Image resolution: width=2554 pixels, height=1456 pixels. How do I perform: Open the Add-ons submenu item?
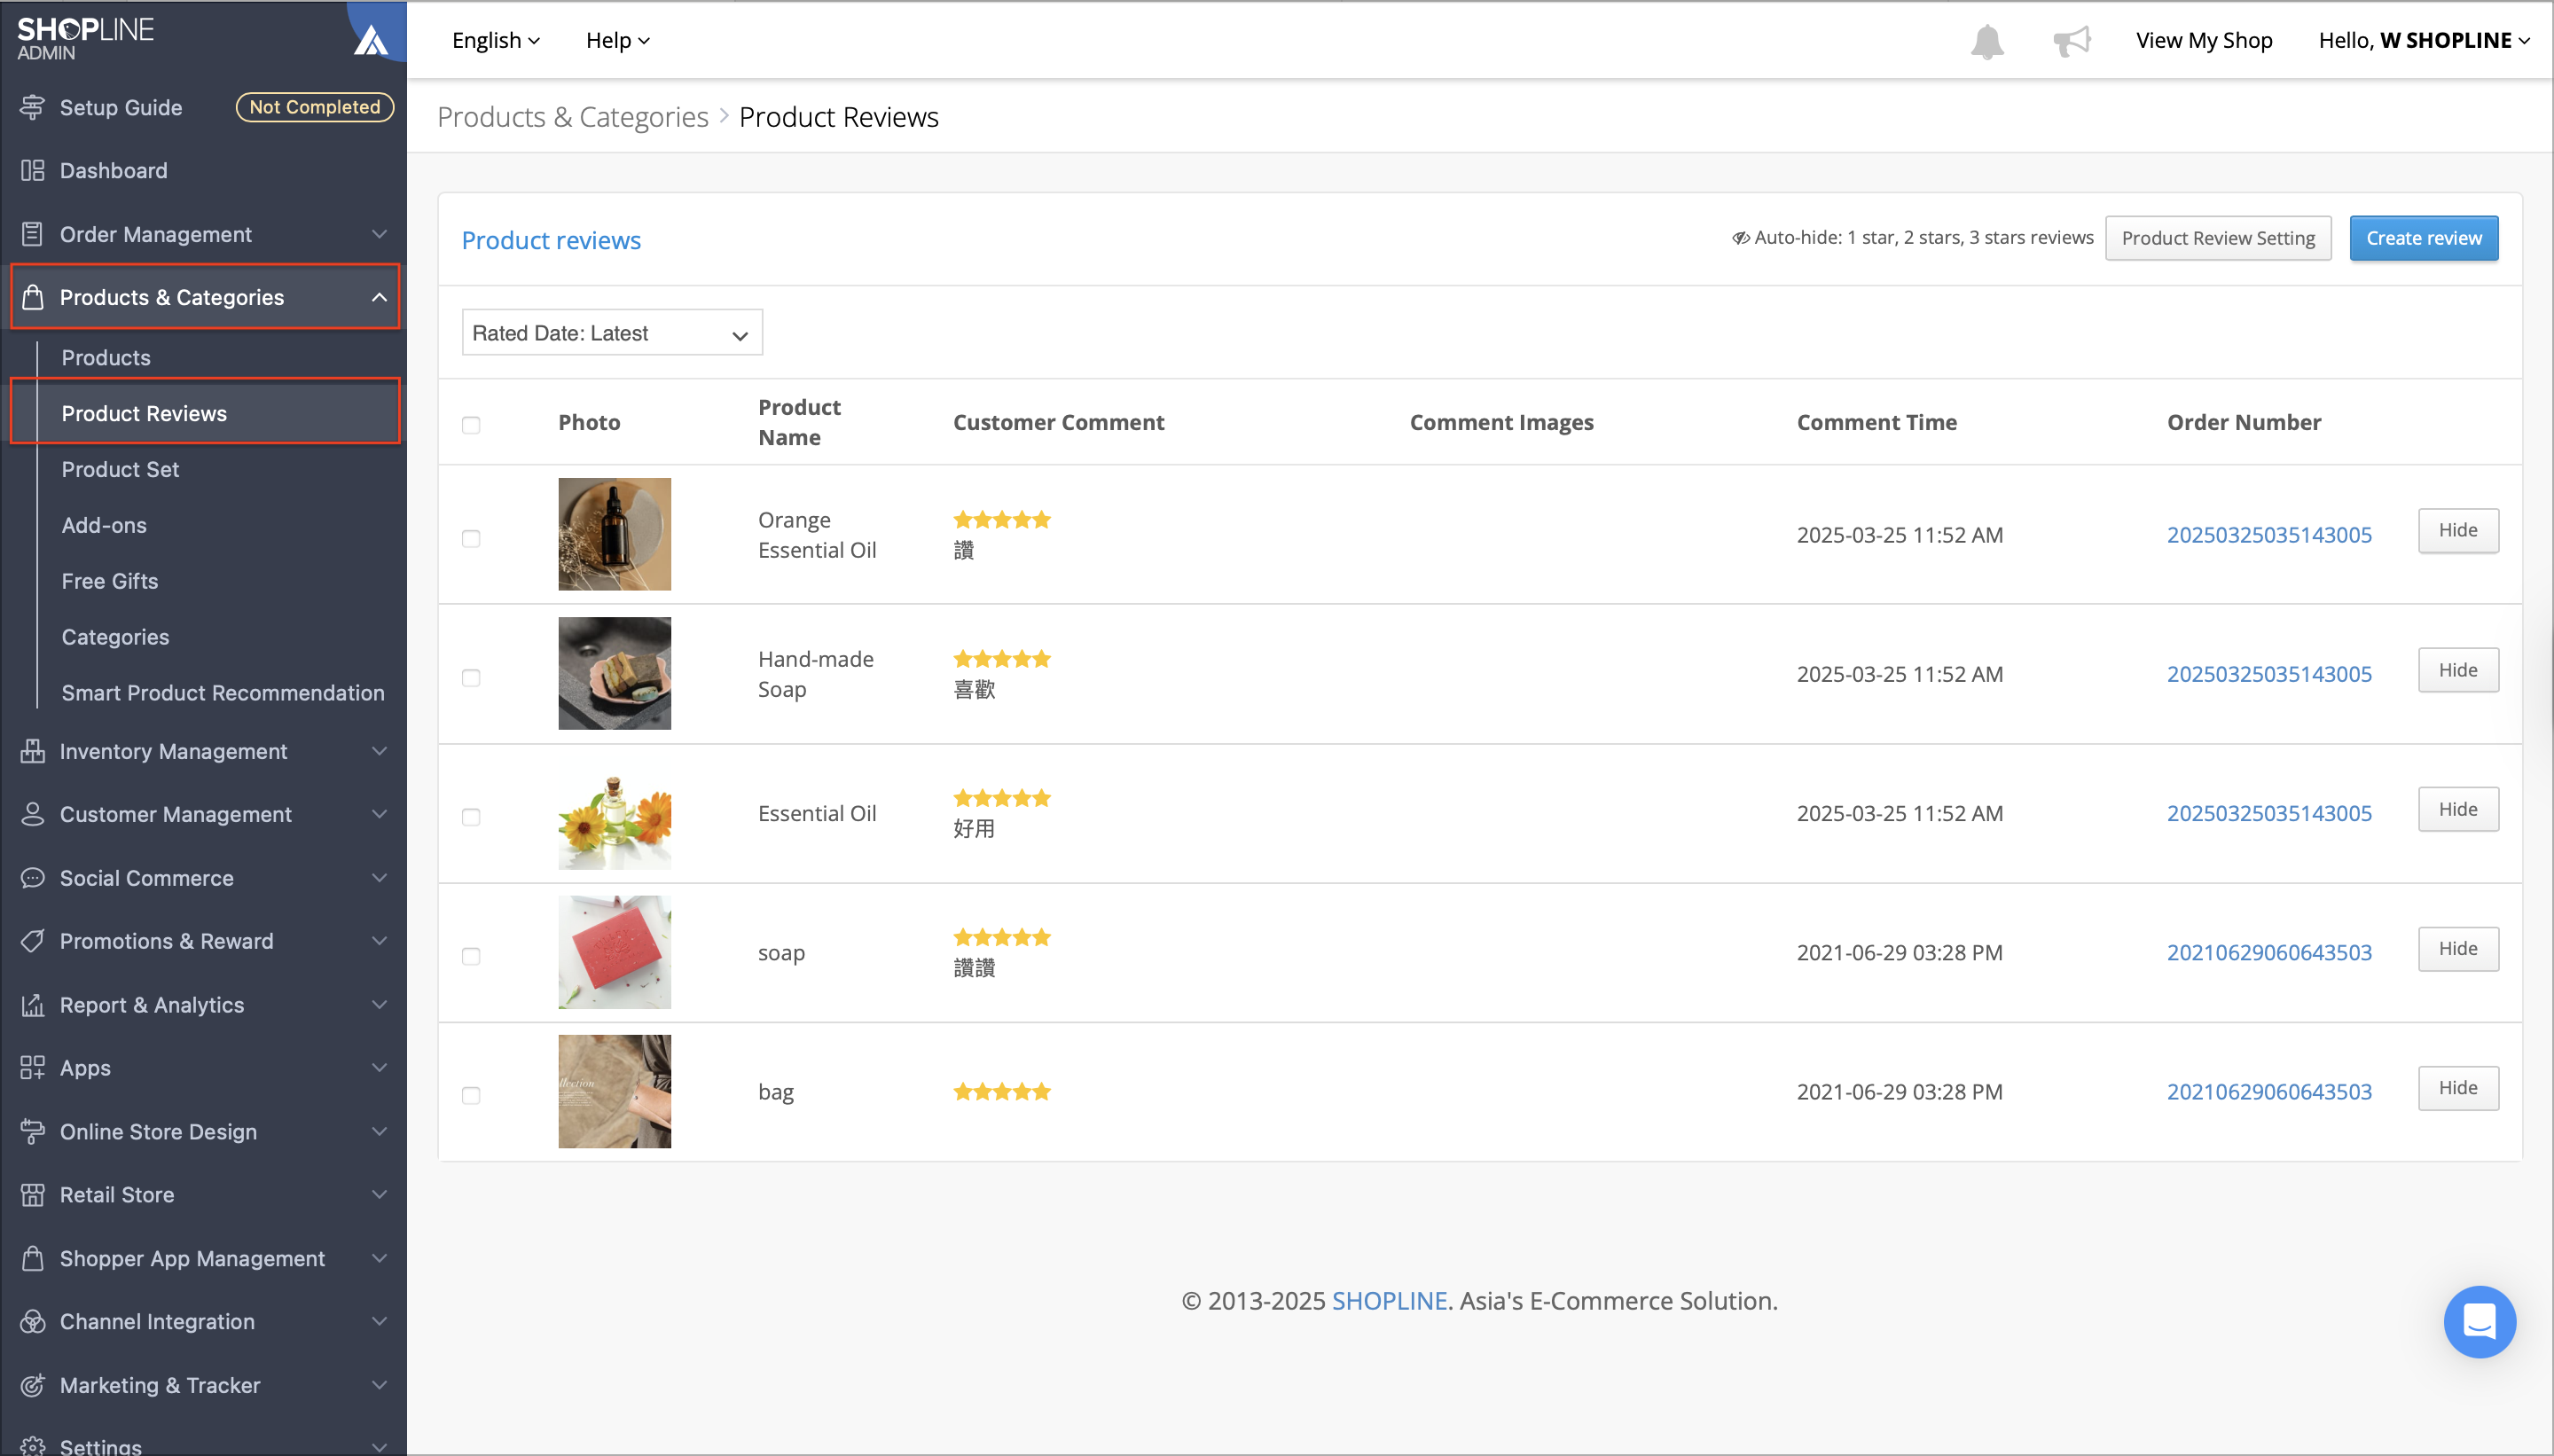pyautogui.click(x=104, y=526)
